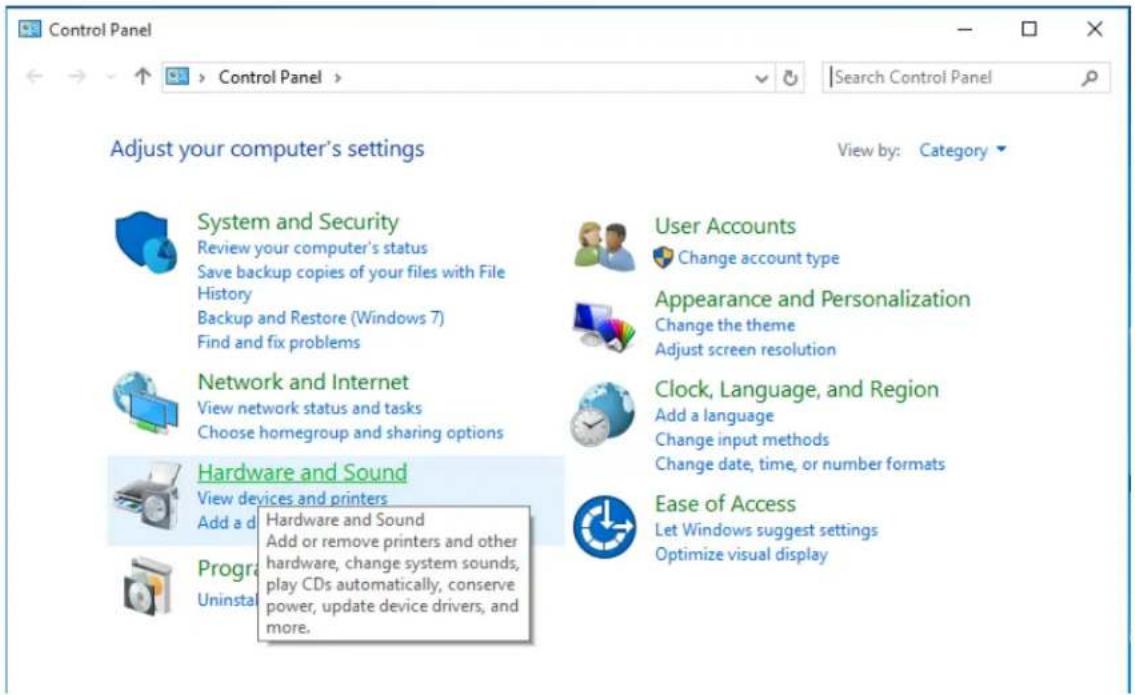Click Optimize visual display

(x=741, y=555)
